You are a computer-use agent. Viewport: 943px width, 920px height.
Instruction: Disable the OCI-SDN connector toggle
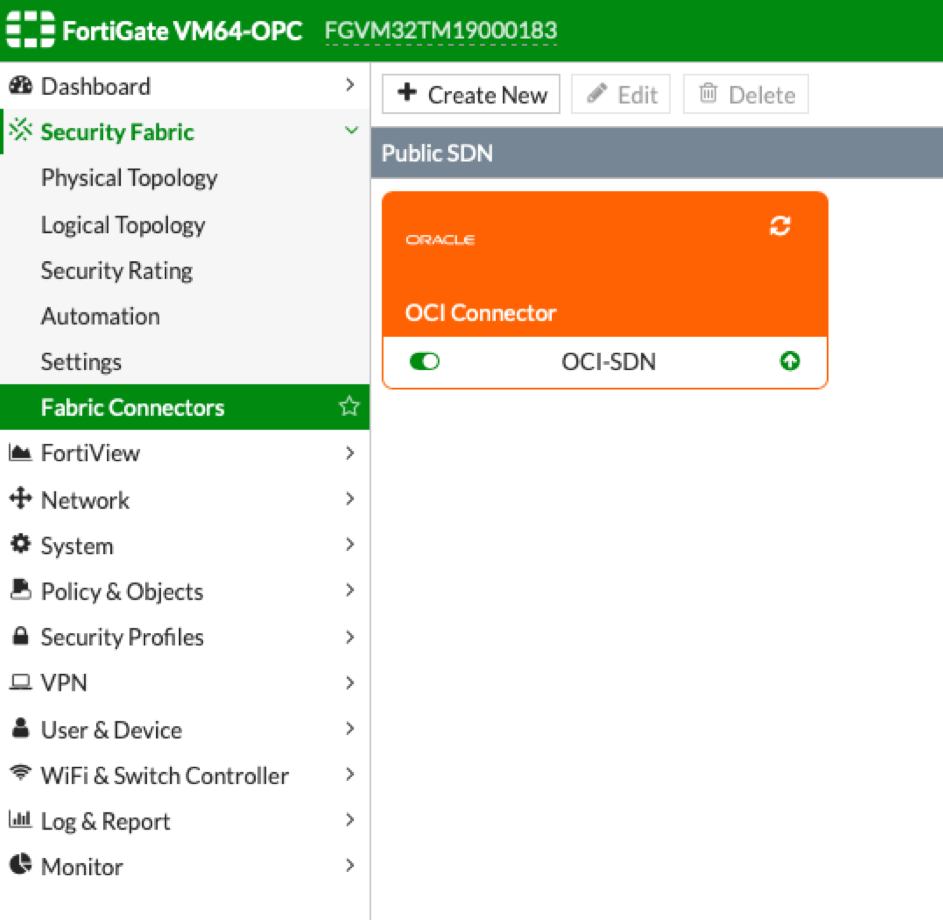[424, 362]
